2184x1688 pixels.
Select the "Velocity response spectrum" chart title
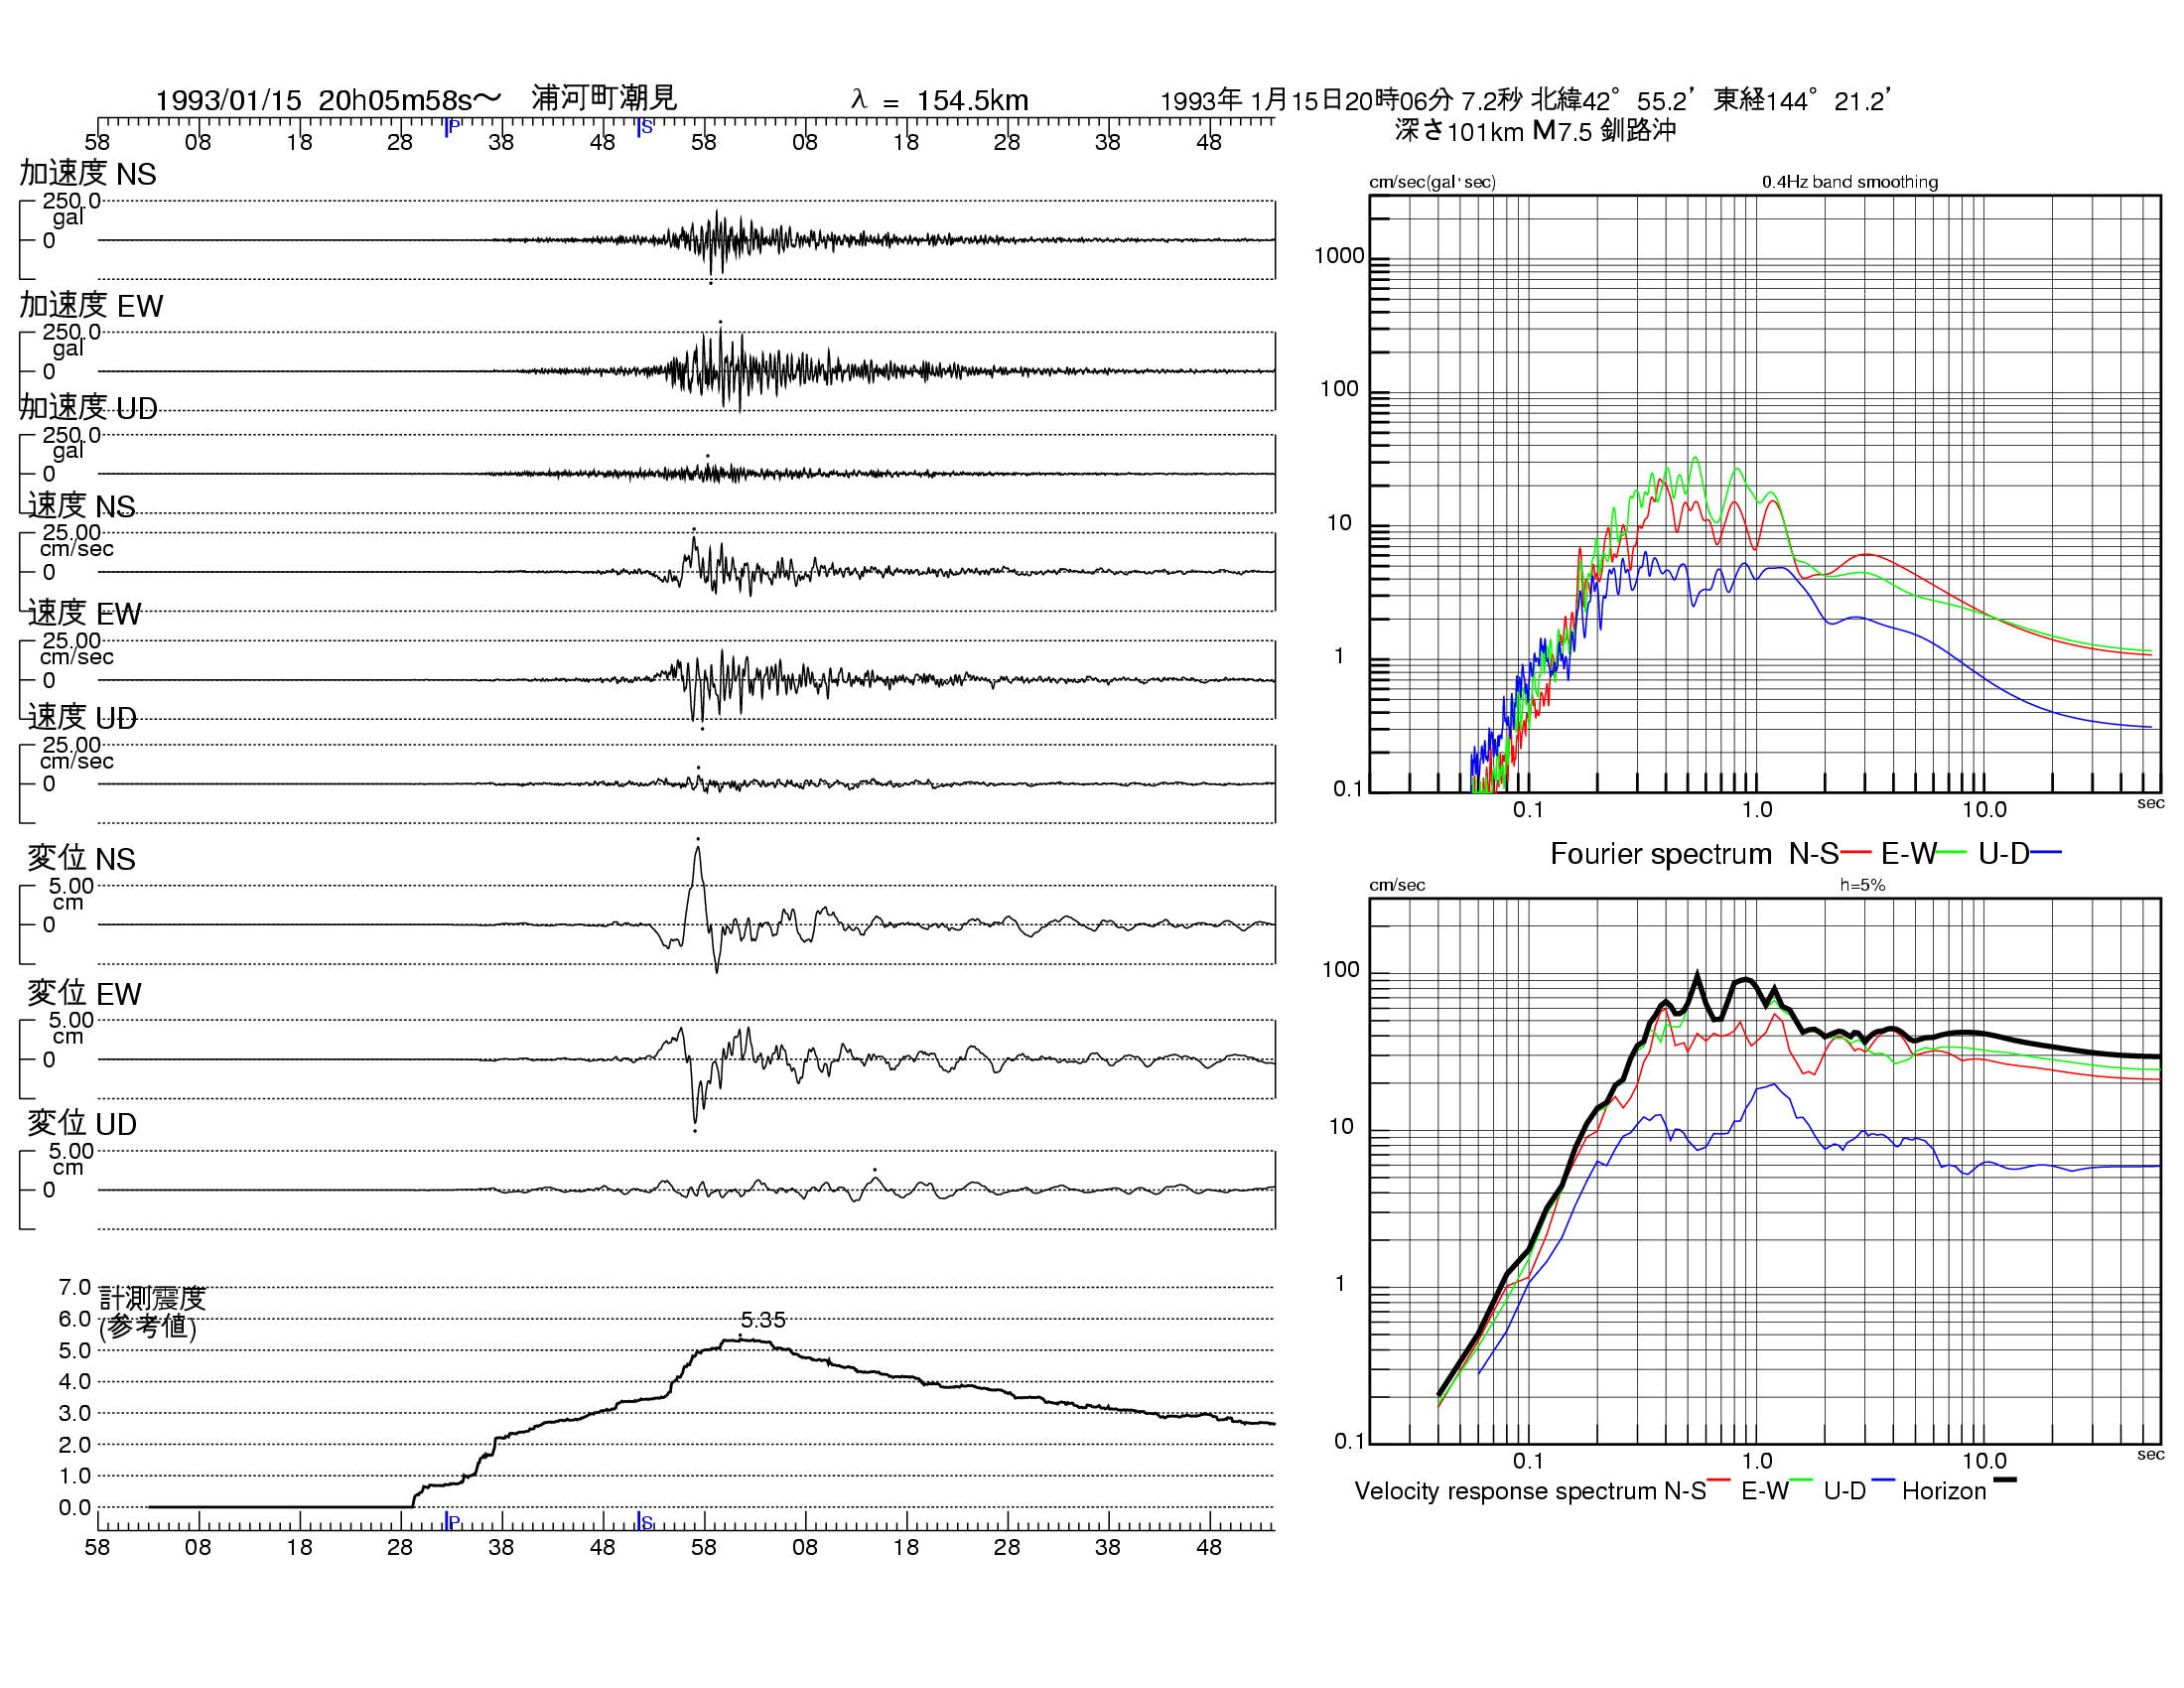1505,1491
